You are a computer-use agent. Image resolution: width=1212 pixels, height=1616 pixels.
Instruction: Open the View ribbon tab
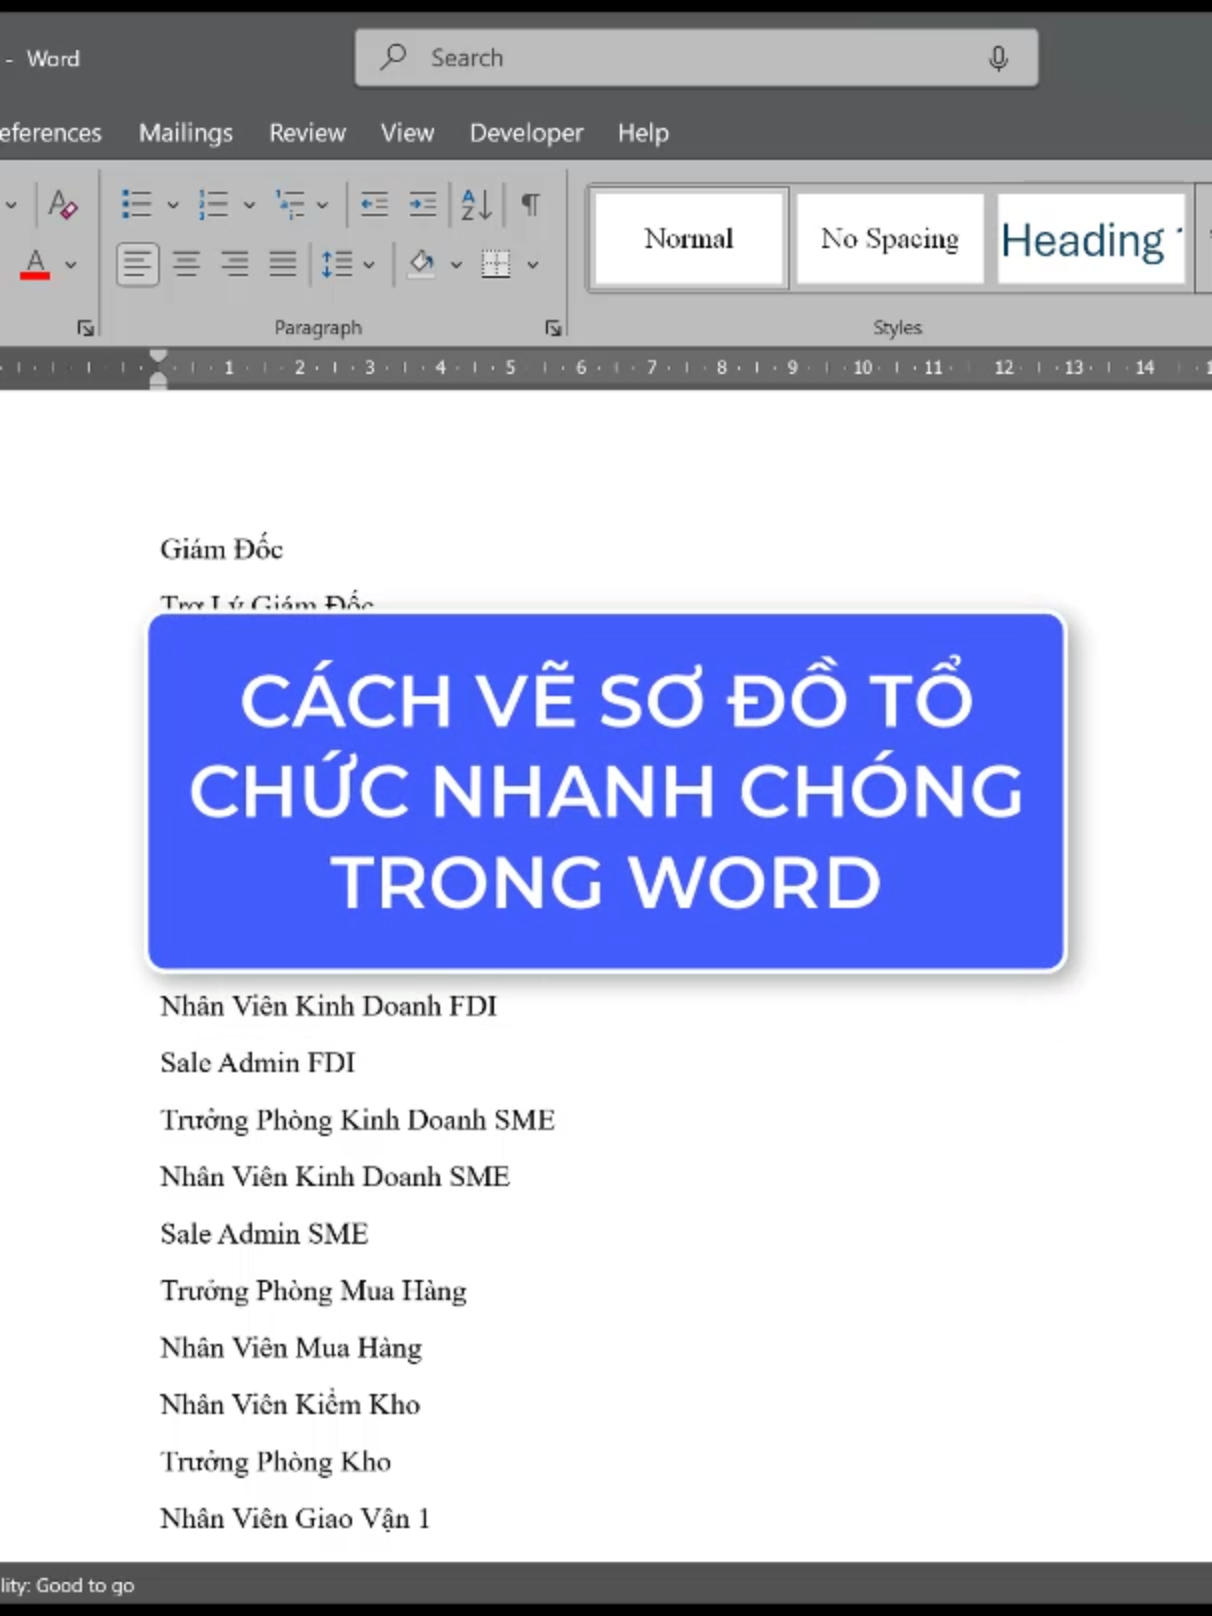[407, 133]
